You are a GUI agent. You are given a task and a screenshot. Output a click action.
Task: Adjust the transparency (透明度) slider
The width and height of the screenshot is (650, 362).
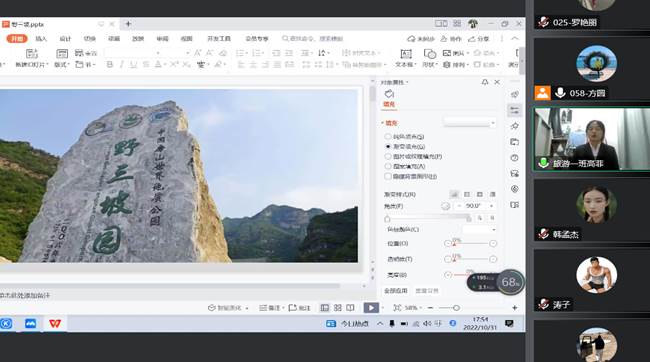(470, 259)
